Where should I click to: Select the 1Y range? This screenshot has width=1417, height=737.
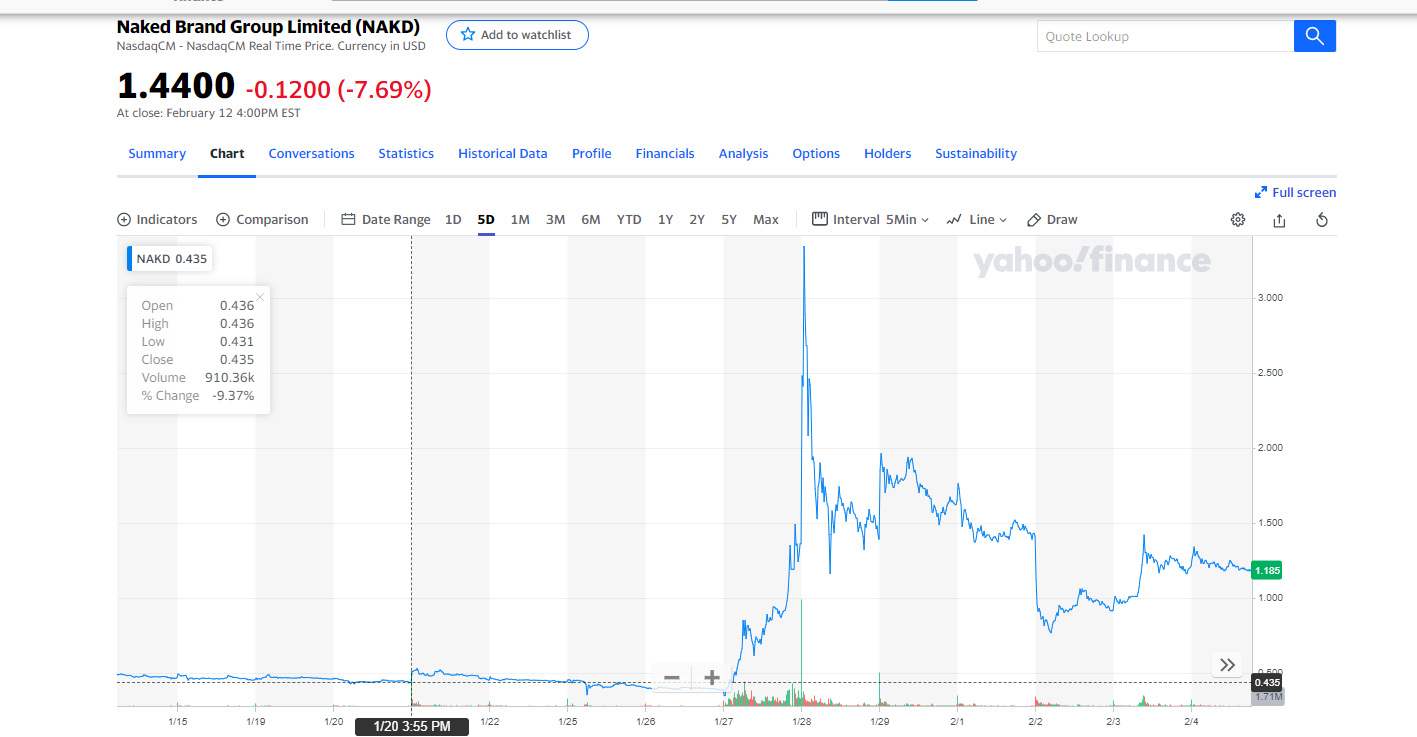[x=665, y=220]
